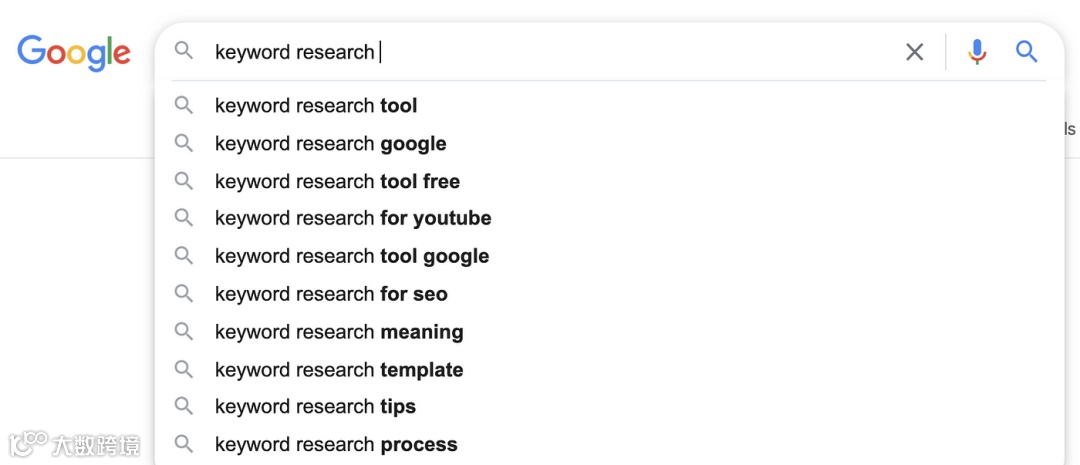1080x465 pixels.
Task: Choose "keyword research google" suggestion
Action: click(330, 144)
